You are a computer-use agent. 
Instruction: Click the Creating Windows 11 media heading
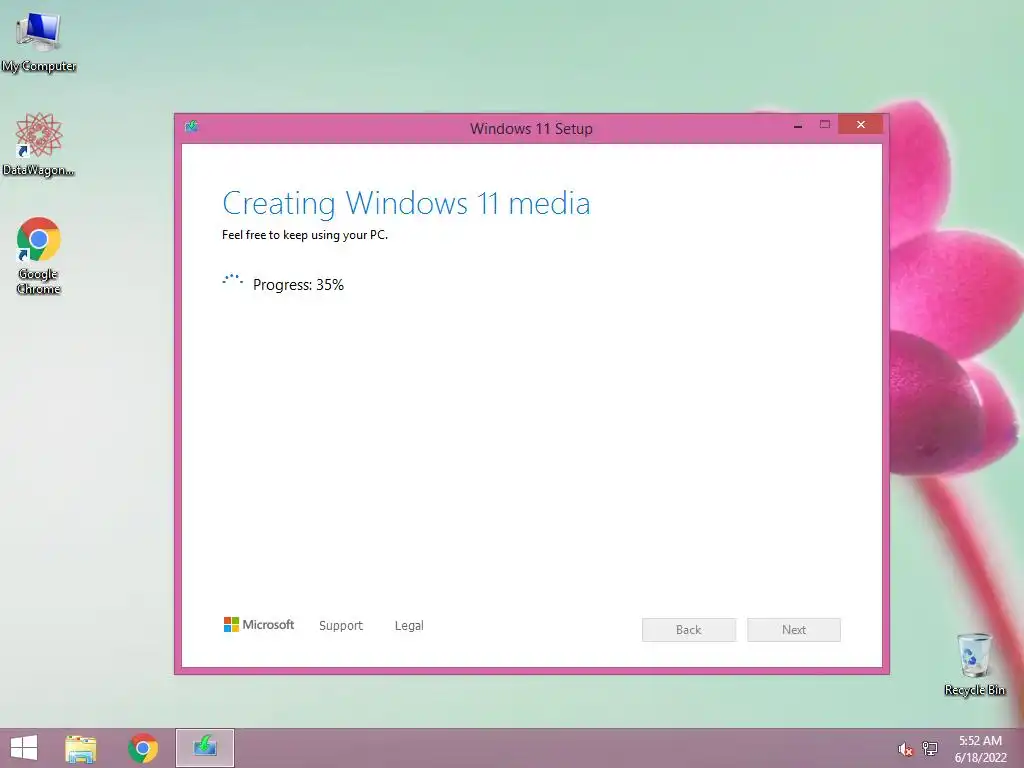(x=406, y=203)
